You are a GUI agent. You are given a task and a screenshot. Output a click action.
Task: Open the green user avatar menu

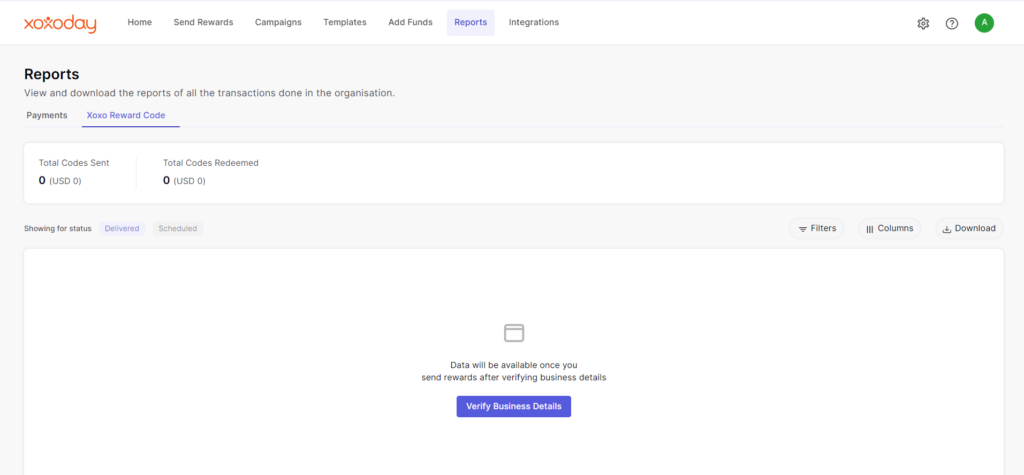984,23
